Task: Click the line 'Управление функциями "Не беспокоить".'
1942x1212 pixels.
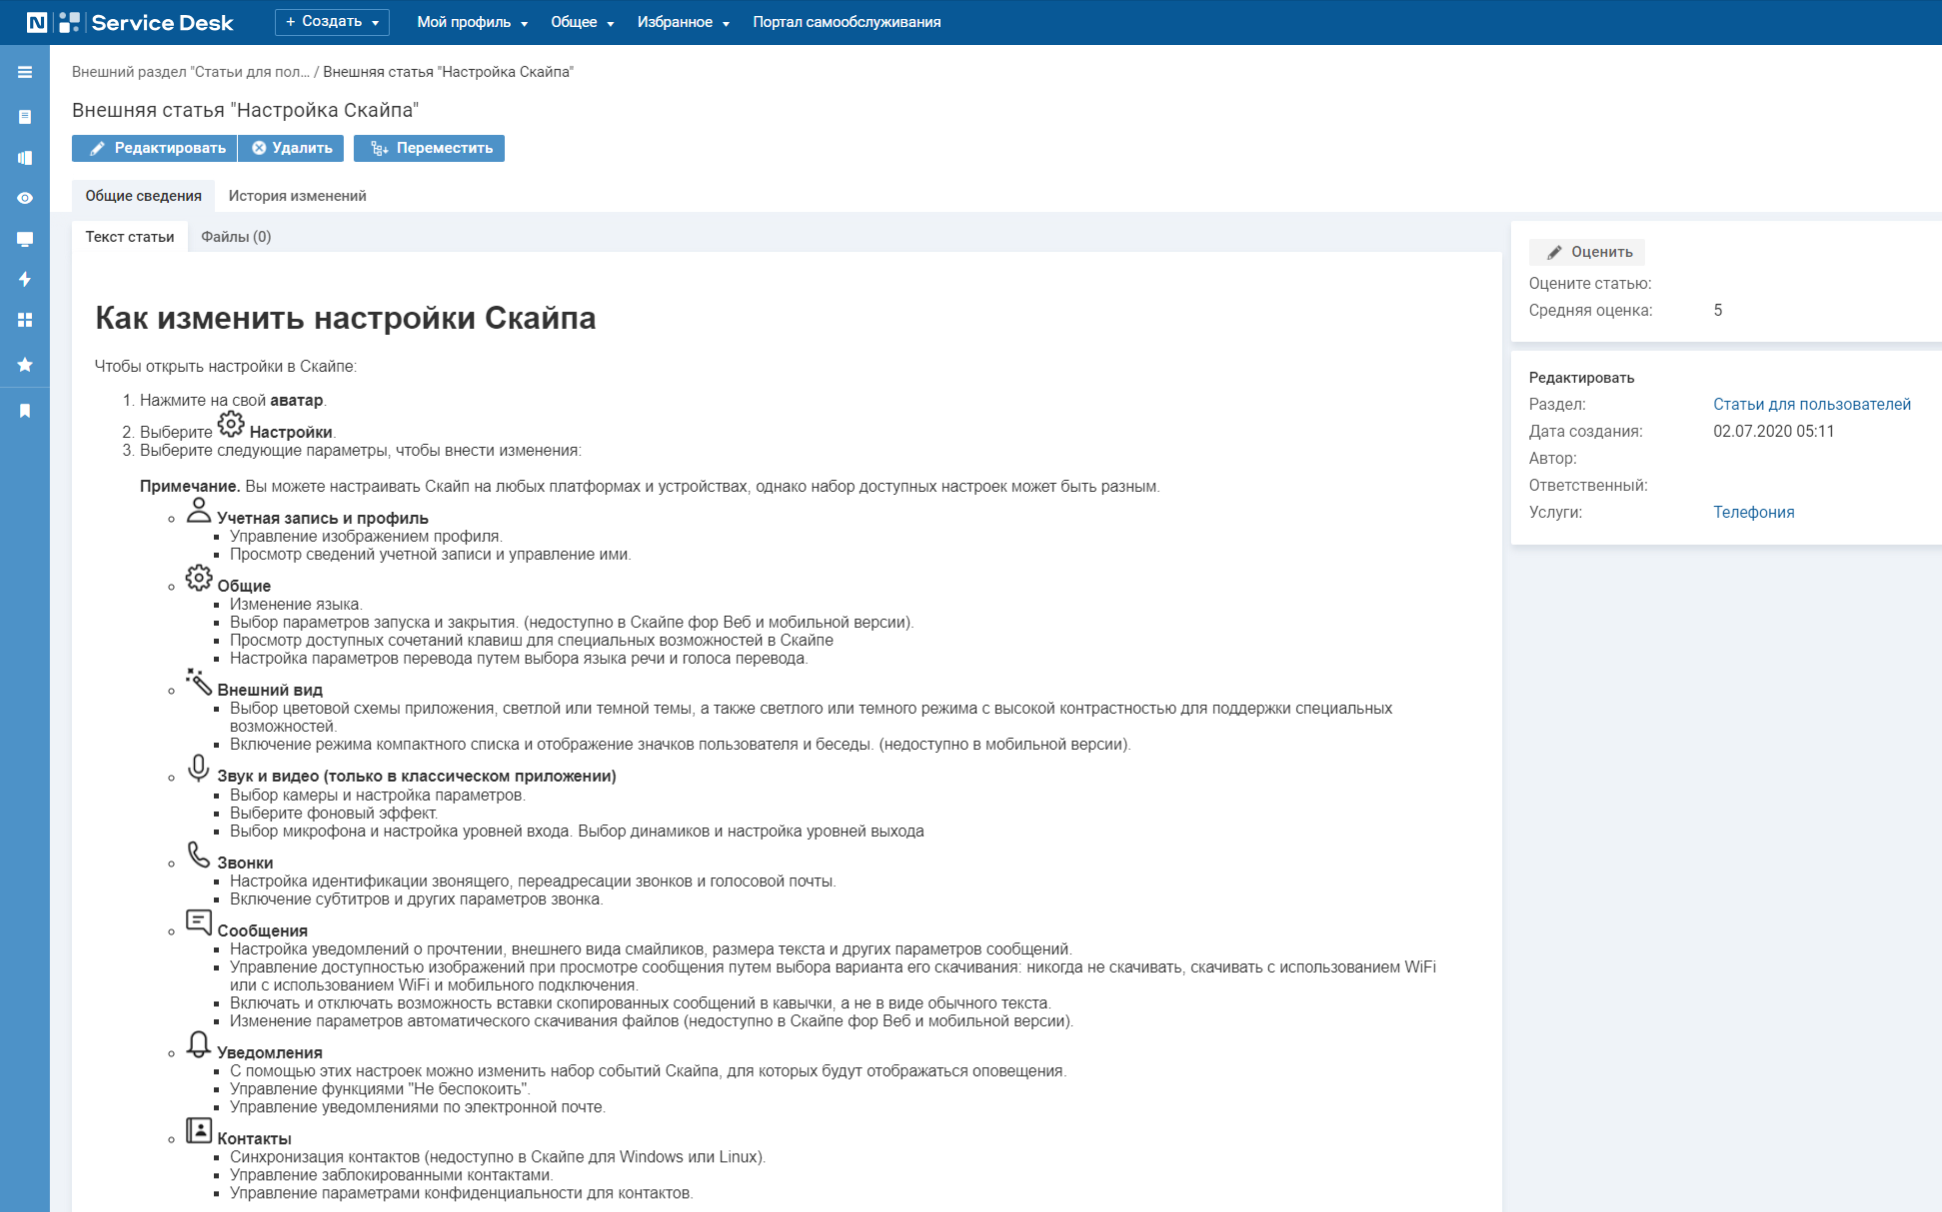Action: click(380, 1089)
